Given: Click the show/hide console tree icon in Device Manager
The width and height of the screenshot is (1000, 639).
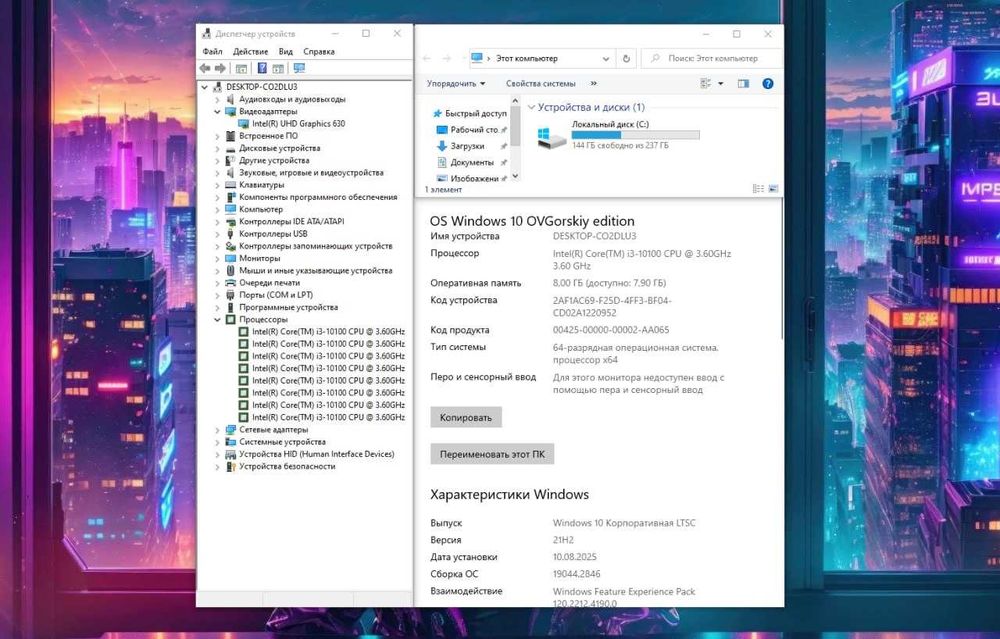Looking at the screenshot, I should tap(241, 68).
